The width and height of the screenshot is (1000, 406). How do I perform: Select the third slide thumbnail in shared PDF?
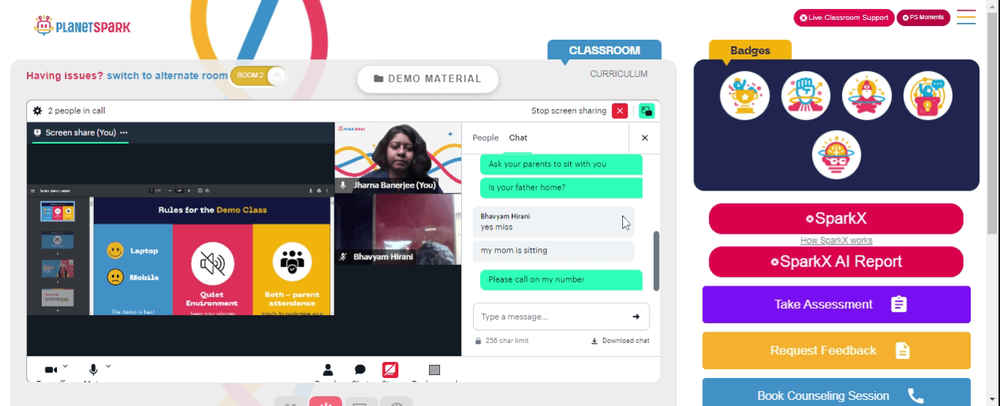(x=58, y=268)
